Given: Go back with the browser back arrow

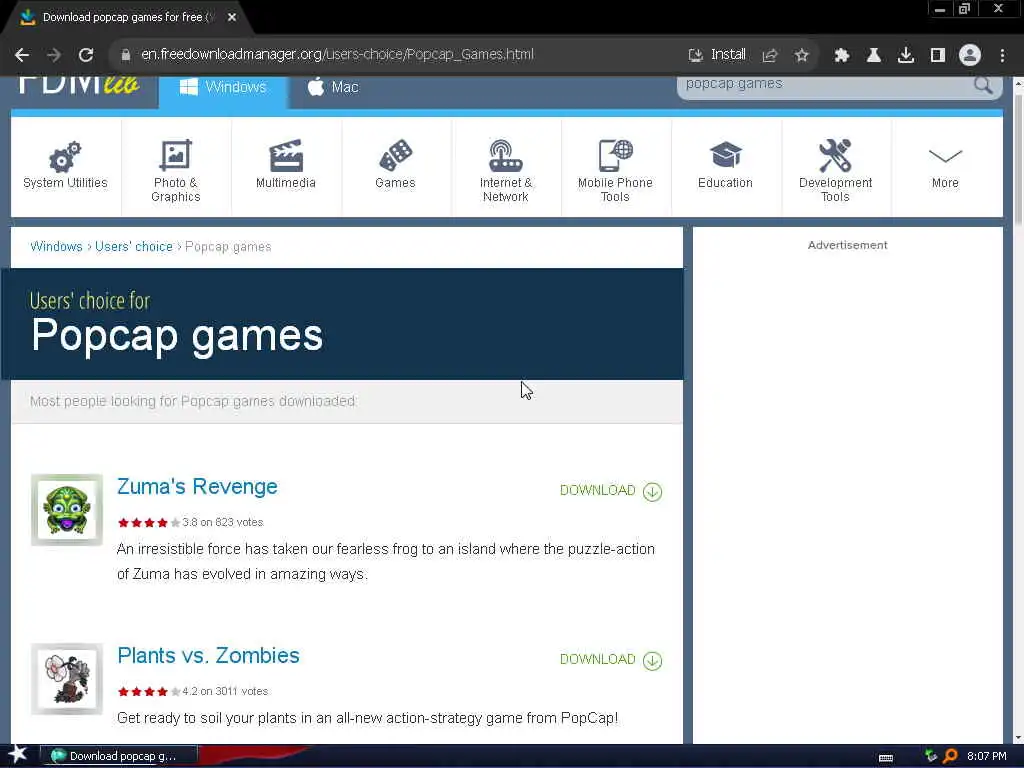Looking at the screenshot, I should click(22, 55).
